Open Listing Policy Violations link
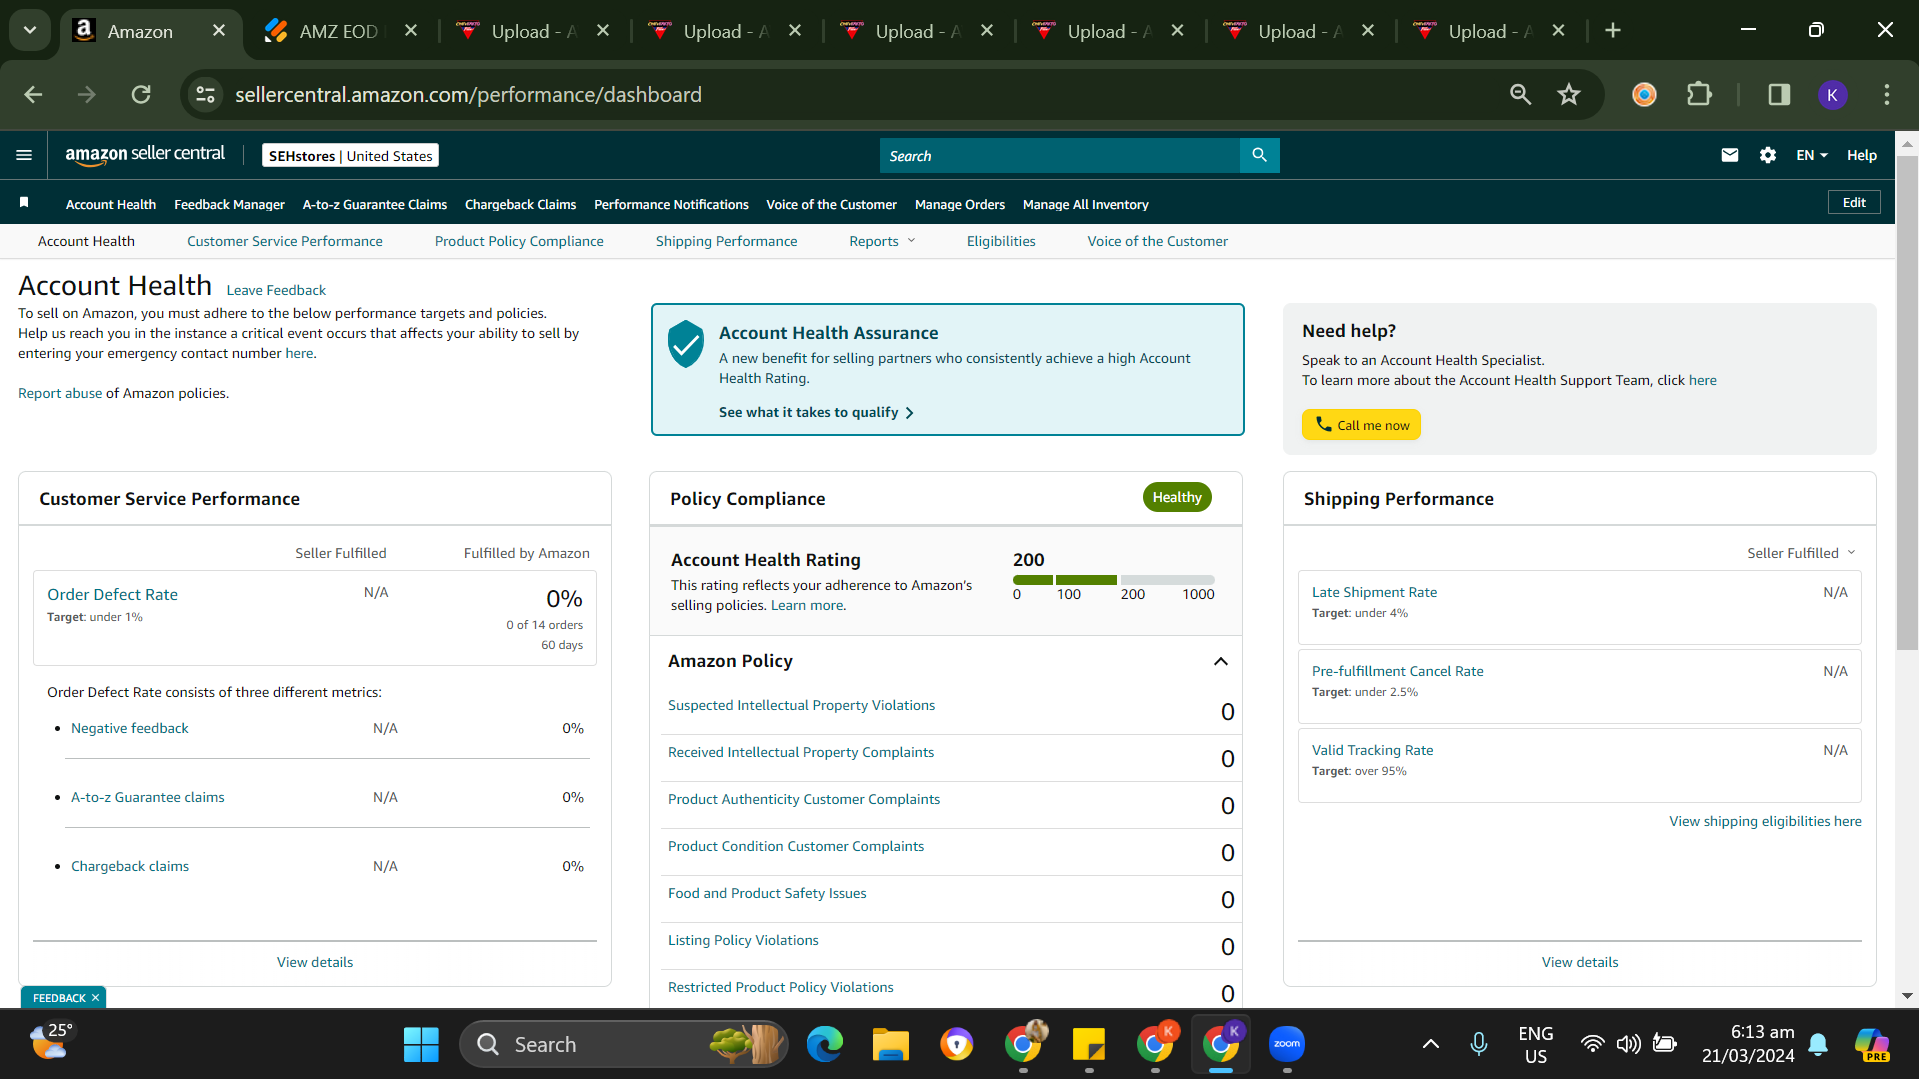The height and width of the screenshot is (1079, 1919). click(x=743, y=940)
